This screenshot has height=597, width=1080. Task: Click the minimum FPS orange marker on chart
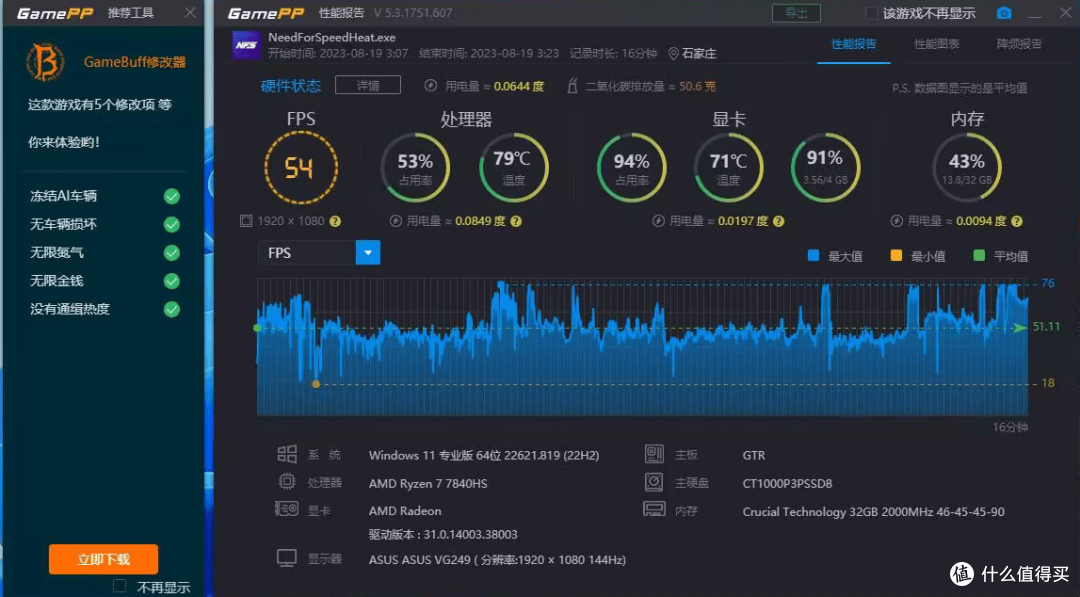(x=315, y=384)
